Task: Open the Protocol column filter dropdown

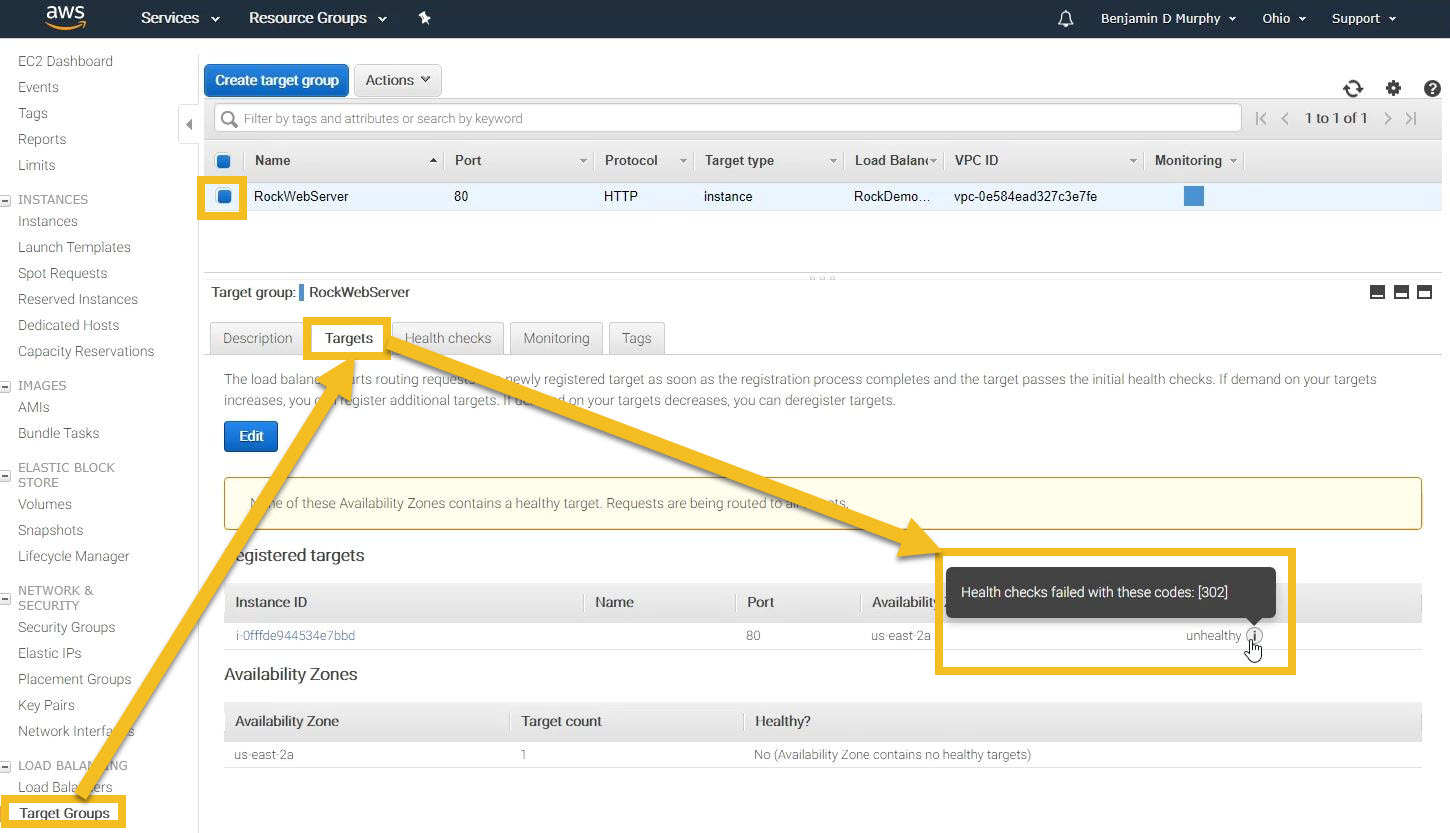Action: [684, 161]
